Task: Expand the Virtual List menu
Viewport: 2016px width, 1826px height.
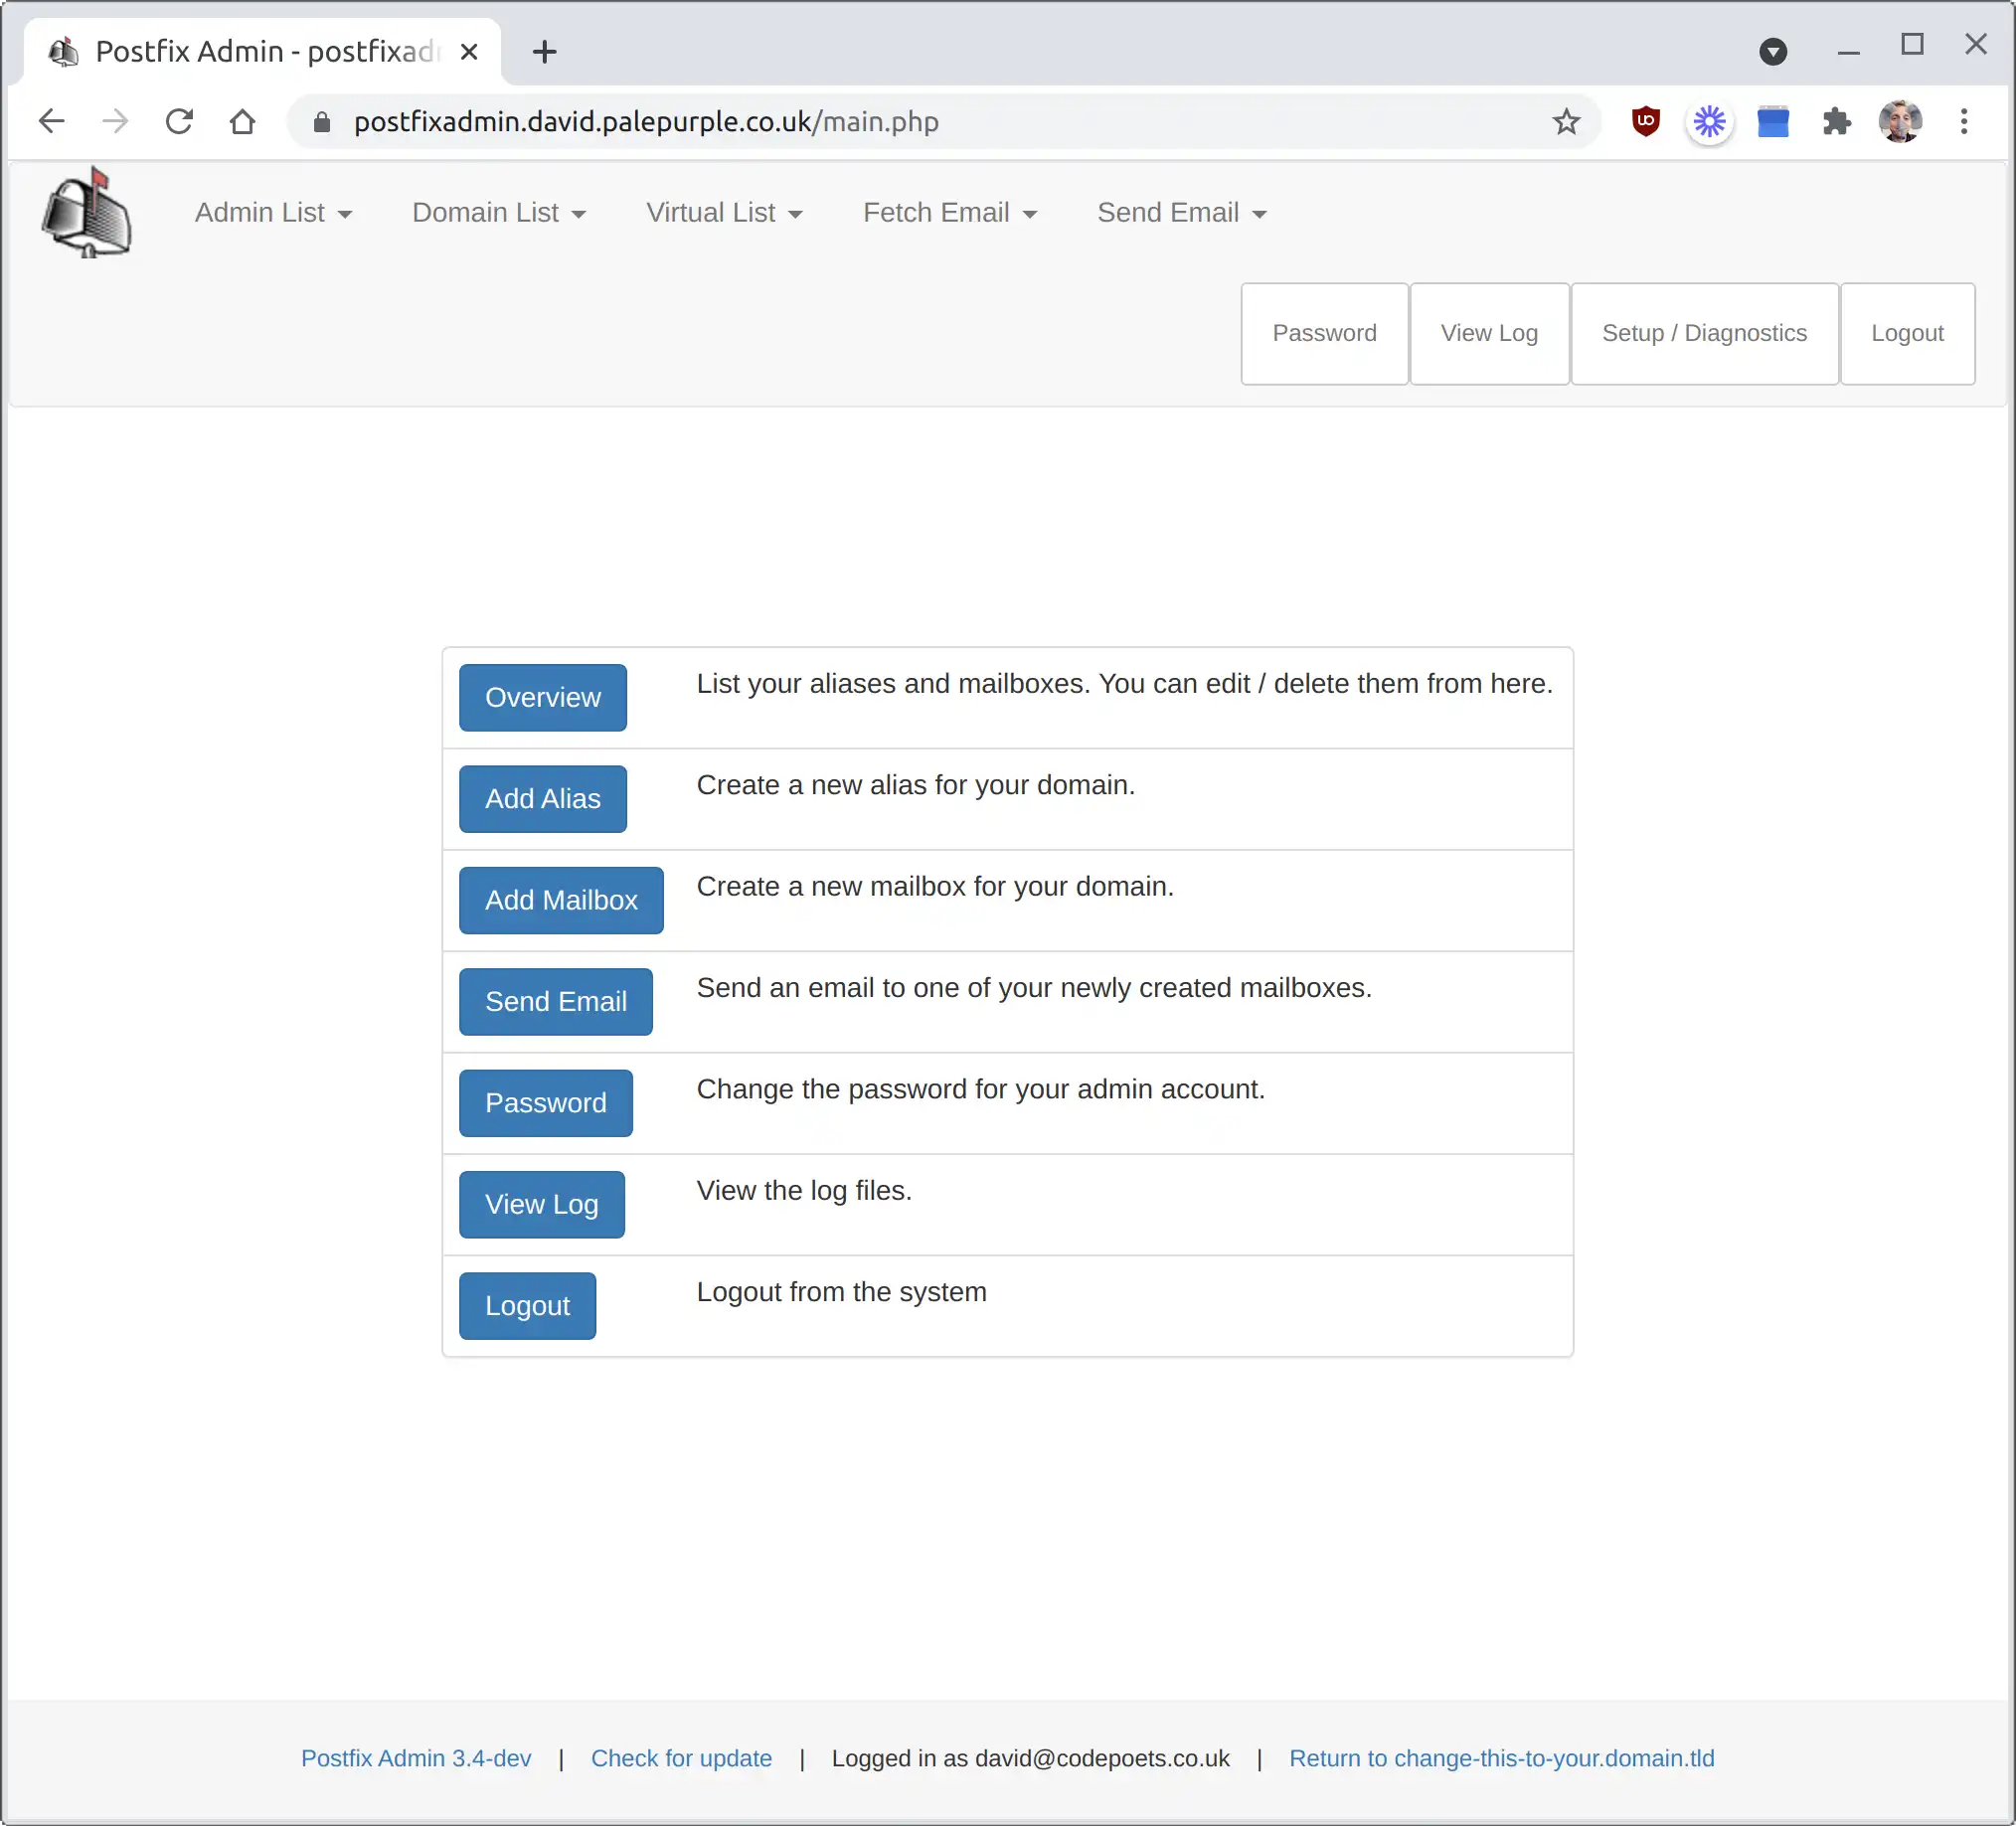Action: click(724, 211)
